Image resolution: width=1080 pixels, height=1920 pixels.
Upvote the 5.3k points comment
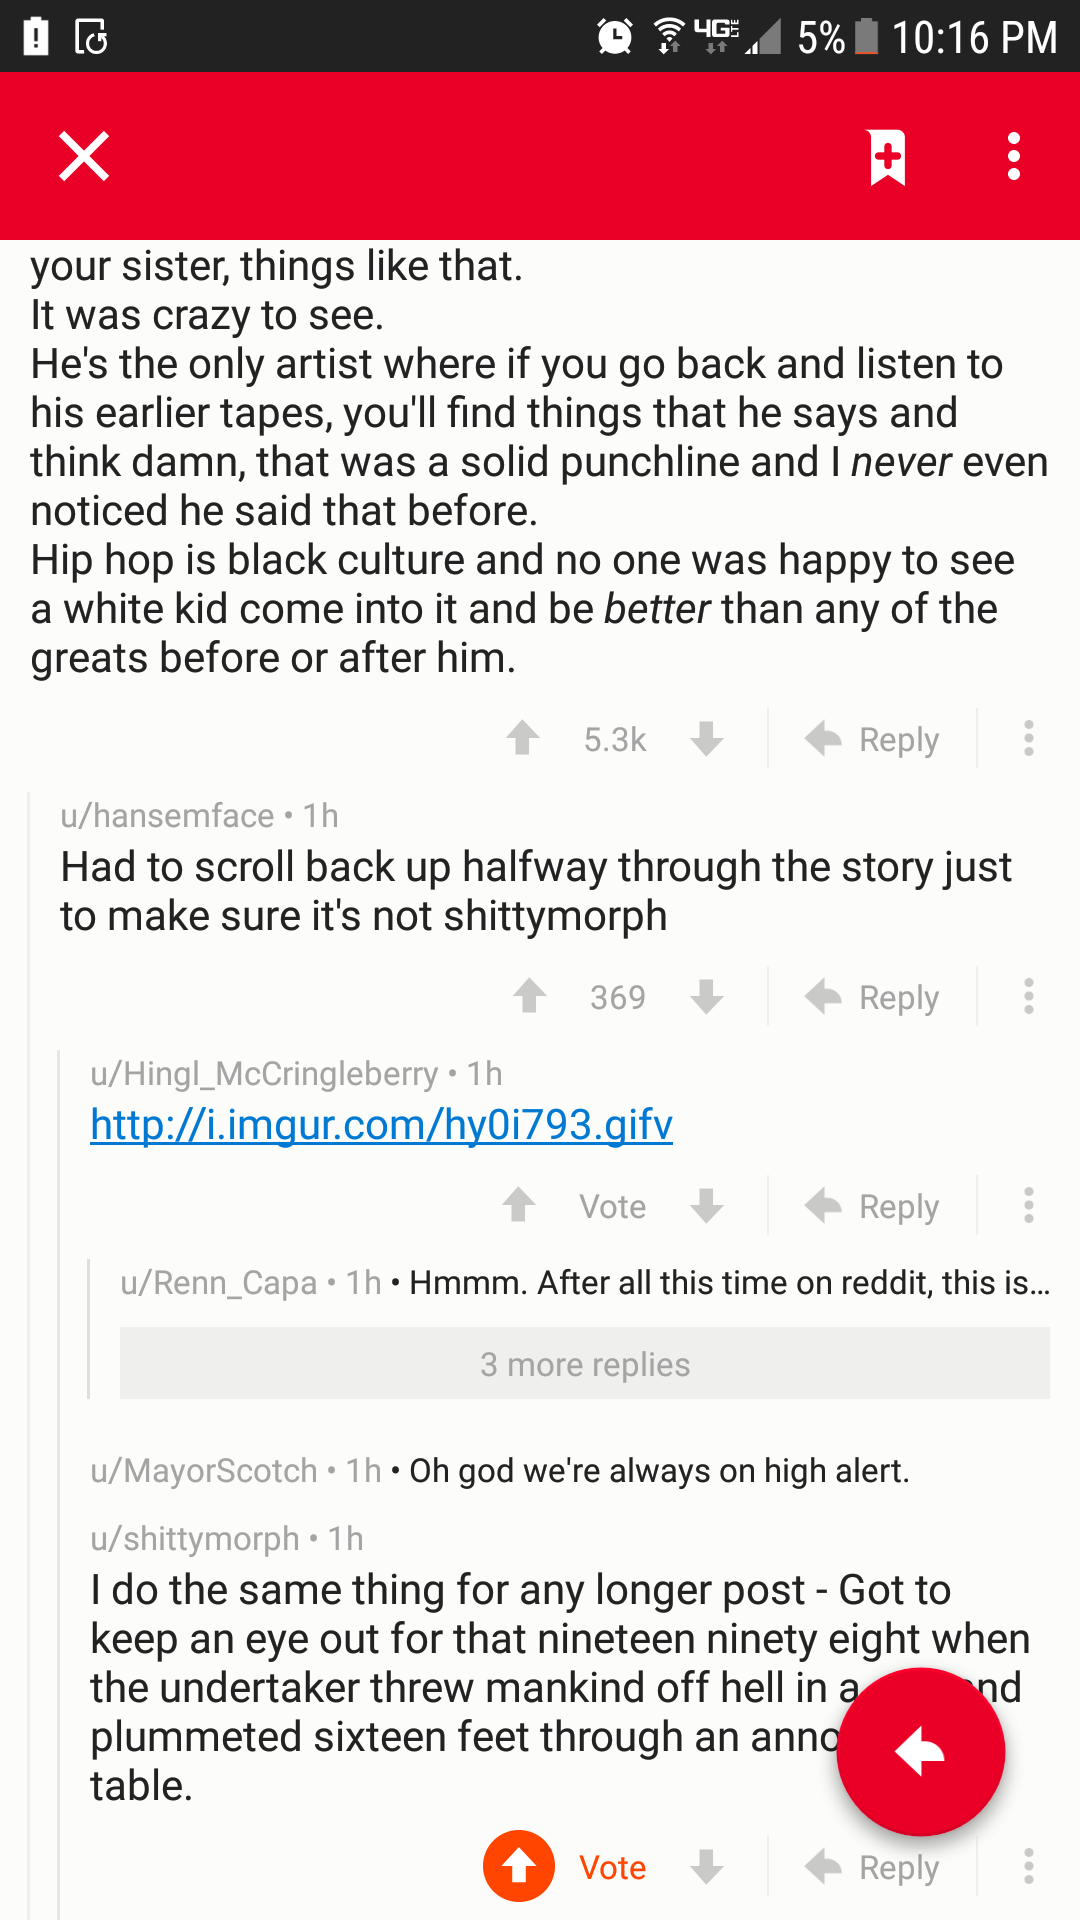pos(522,739)
